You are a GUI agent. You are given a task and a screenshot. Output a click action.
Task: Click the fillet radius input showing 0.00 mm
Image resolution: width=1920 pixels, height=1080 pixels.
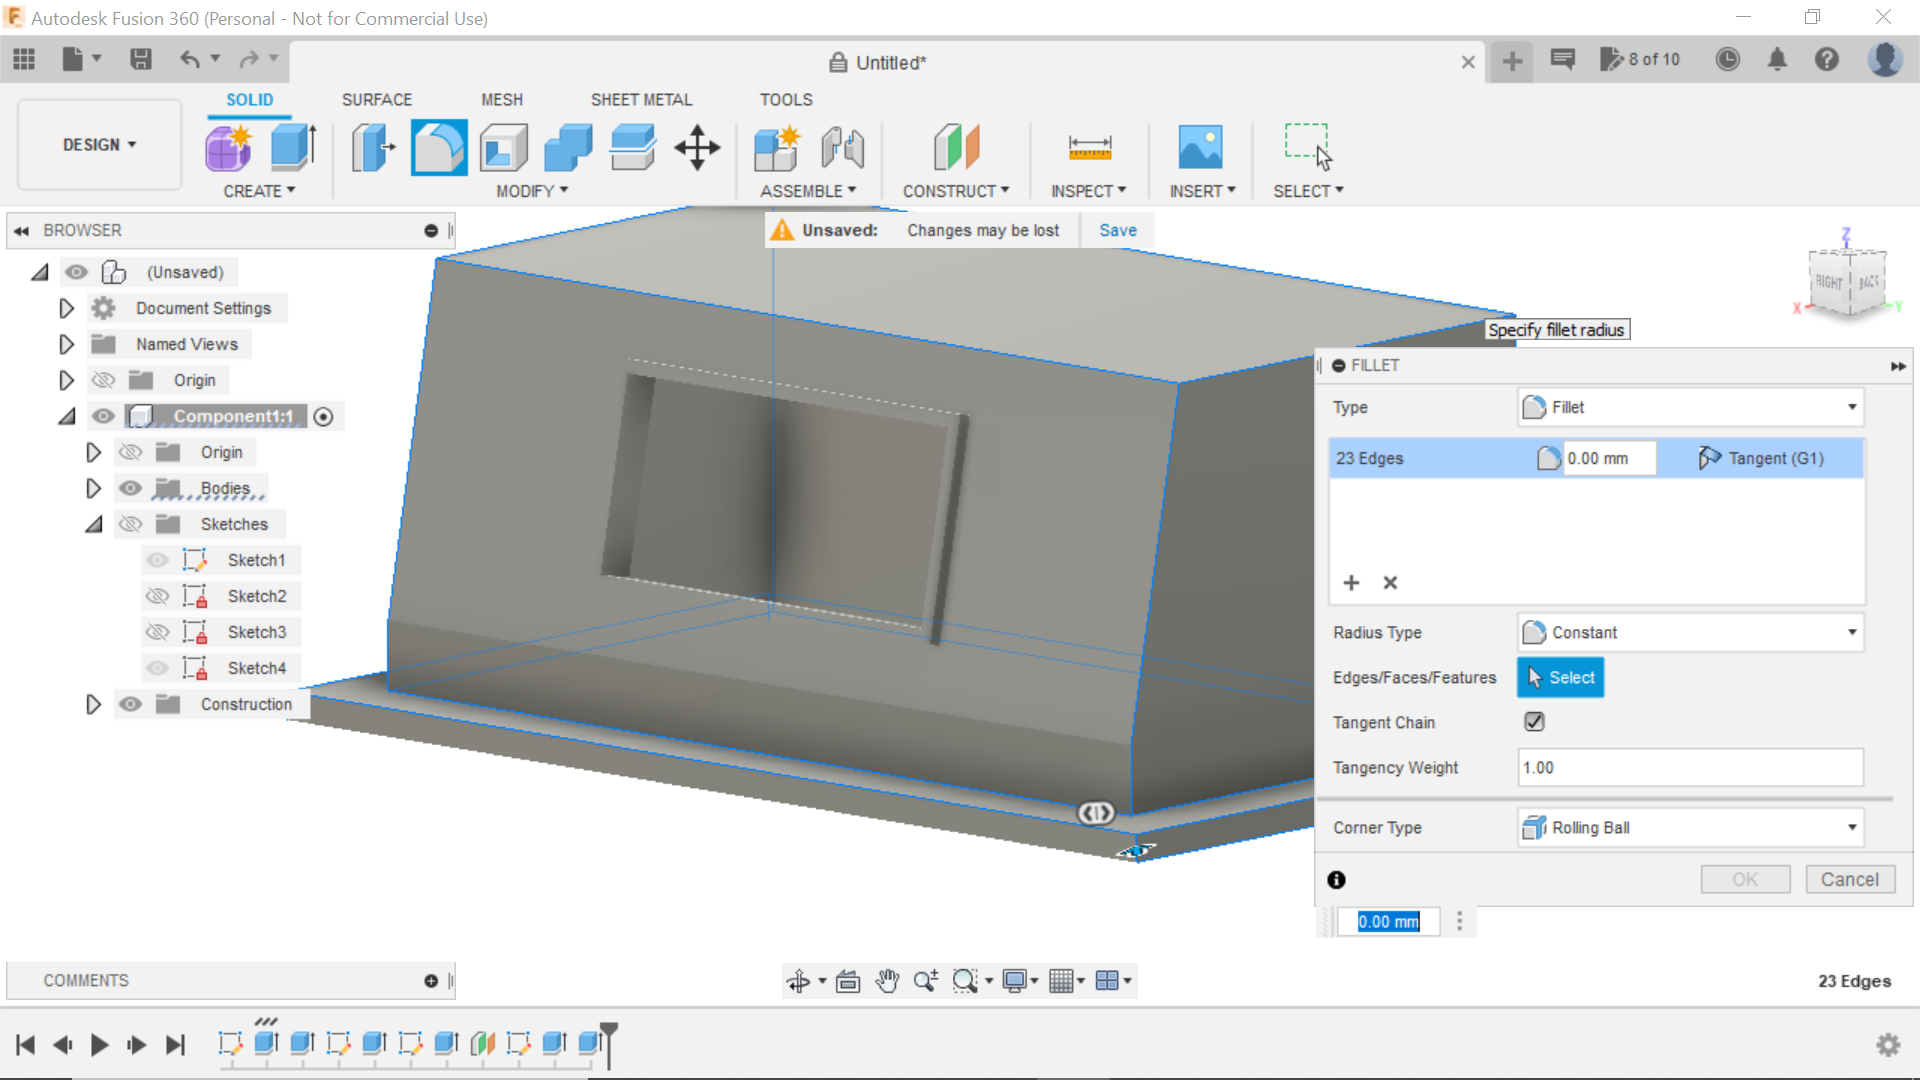[x=1608, y=458]
